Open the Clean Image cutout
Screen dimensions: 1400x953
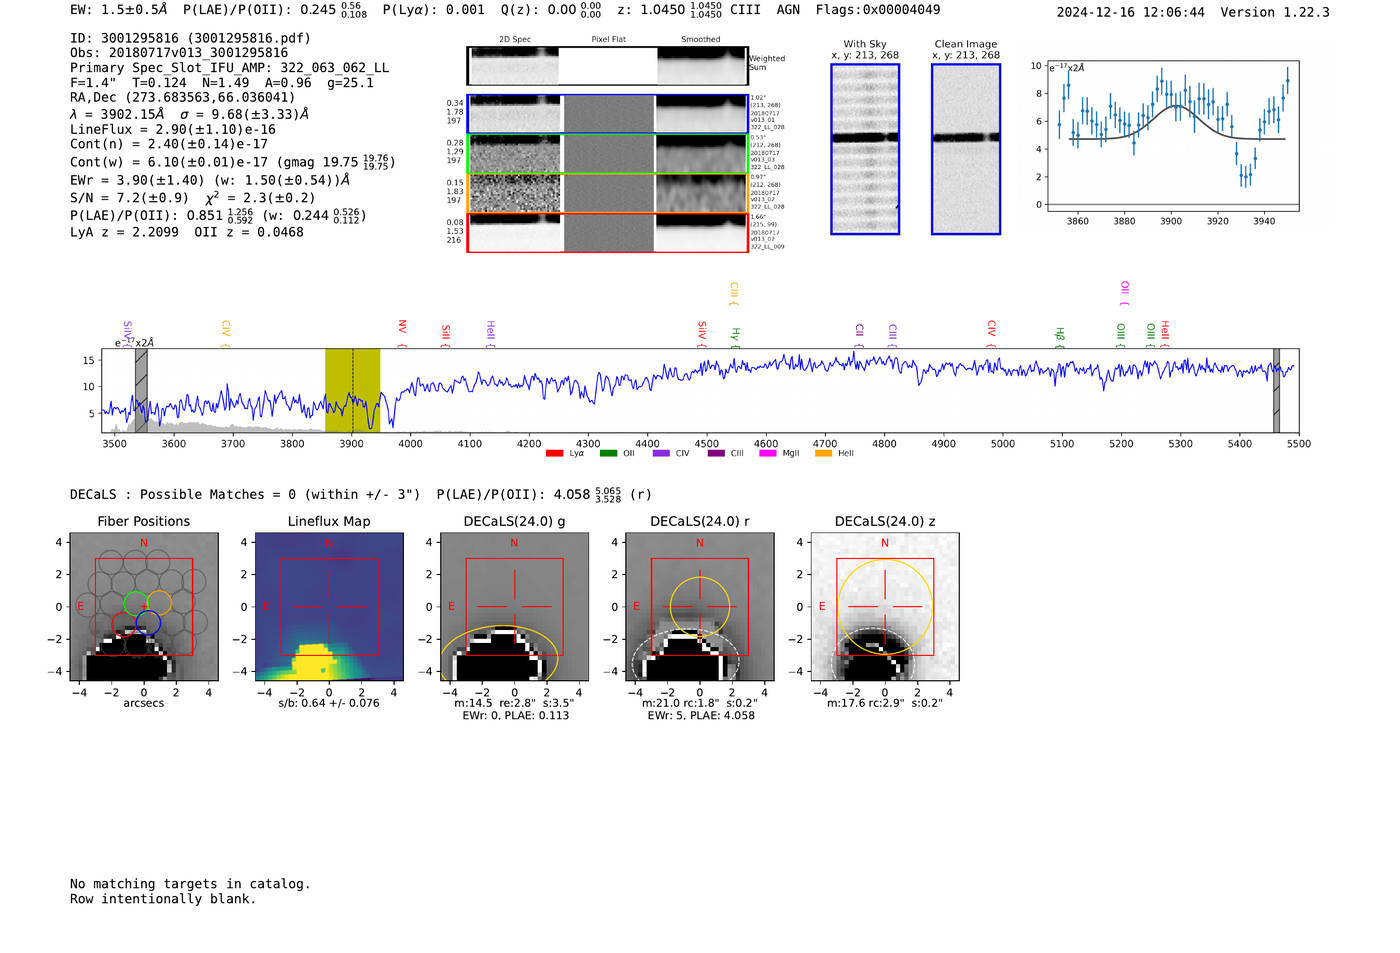point(966,149)
